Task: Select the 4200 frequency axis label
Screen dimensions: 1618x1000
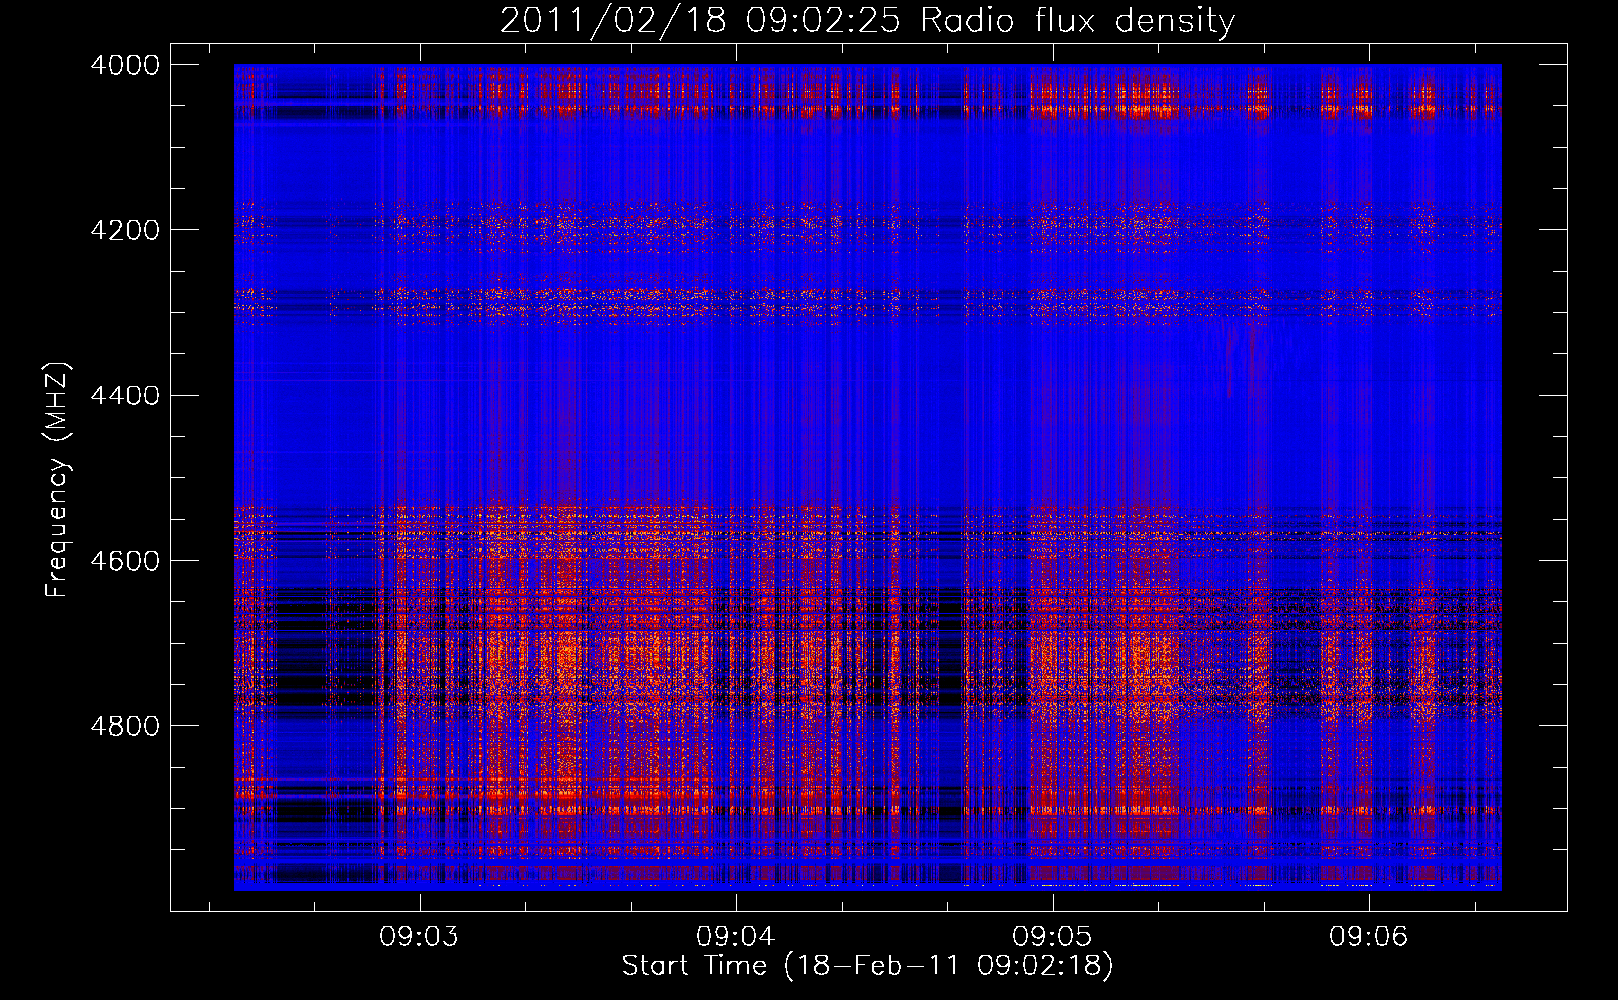Action: point(125,230)
